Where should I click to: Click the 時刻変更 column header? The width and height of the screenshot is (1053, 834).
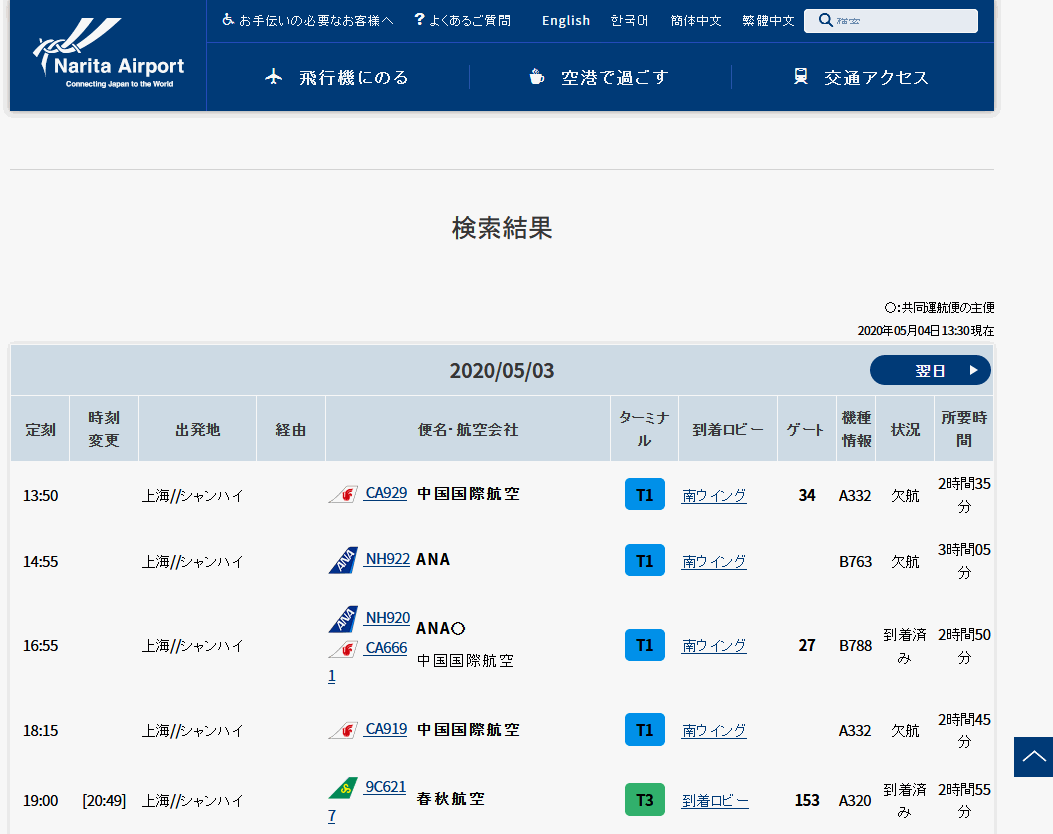104,429
